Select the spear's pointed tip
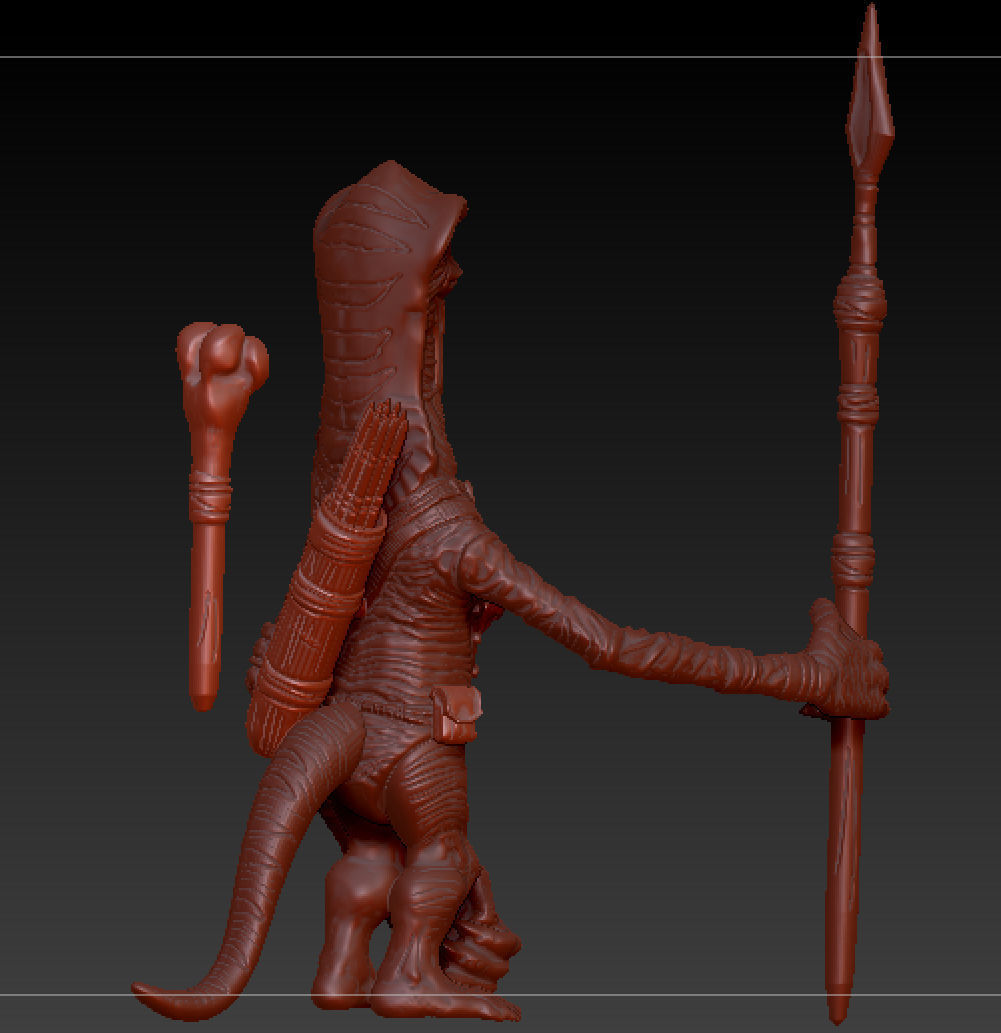The height and width of the screenshot is (1033, 1001). tap(870, 92)
